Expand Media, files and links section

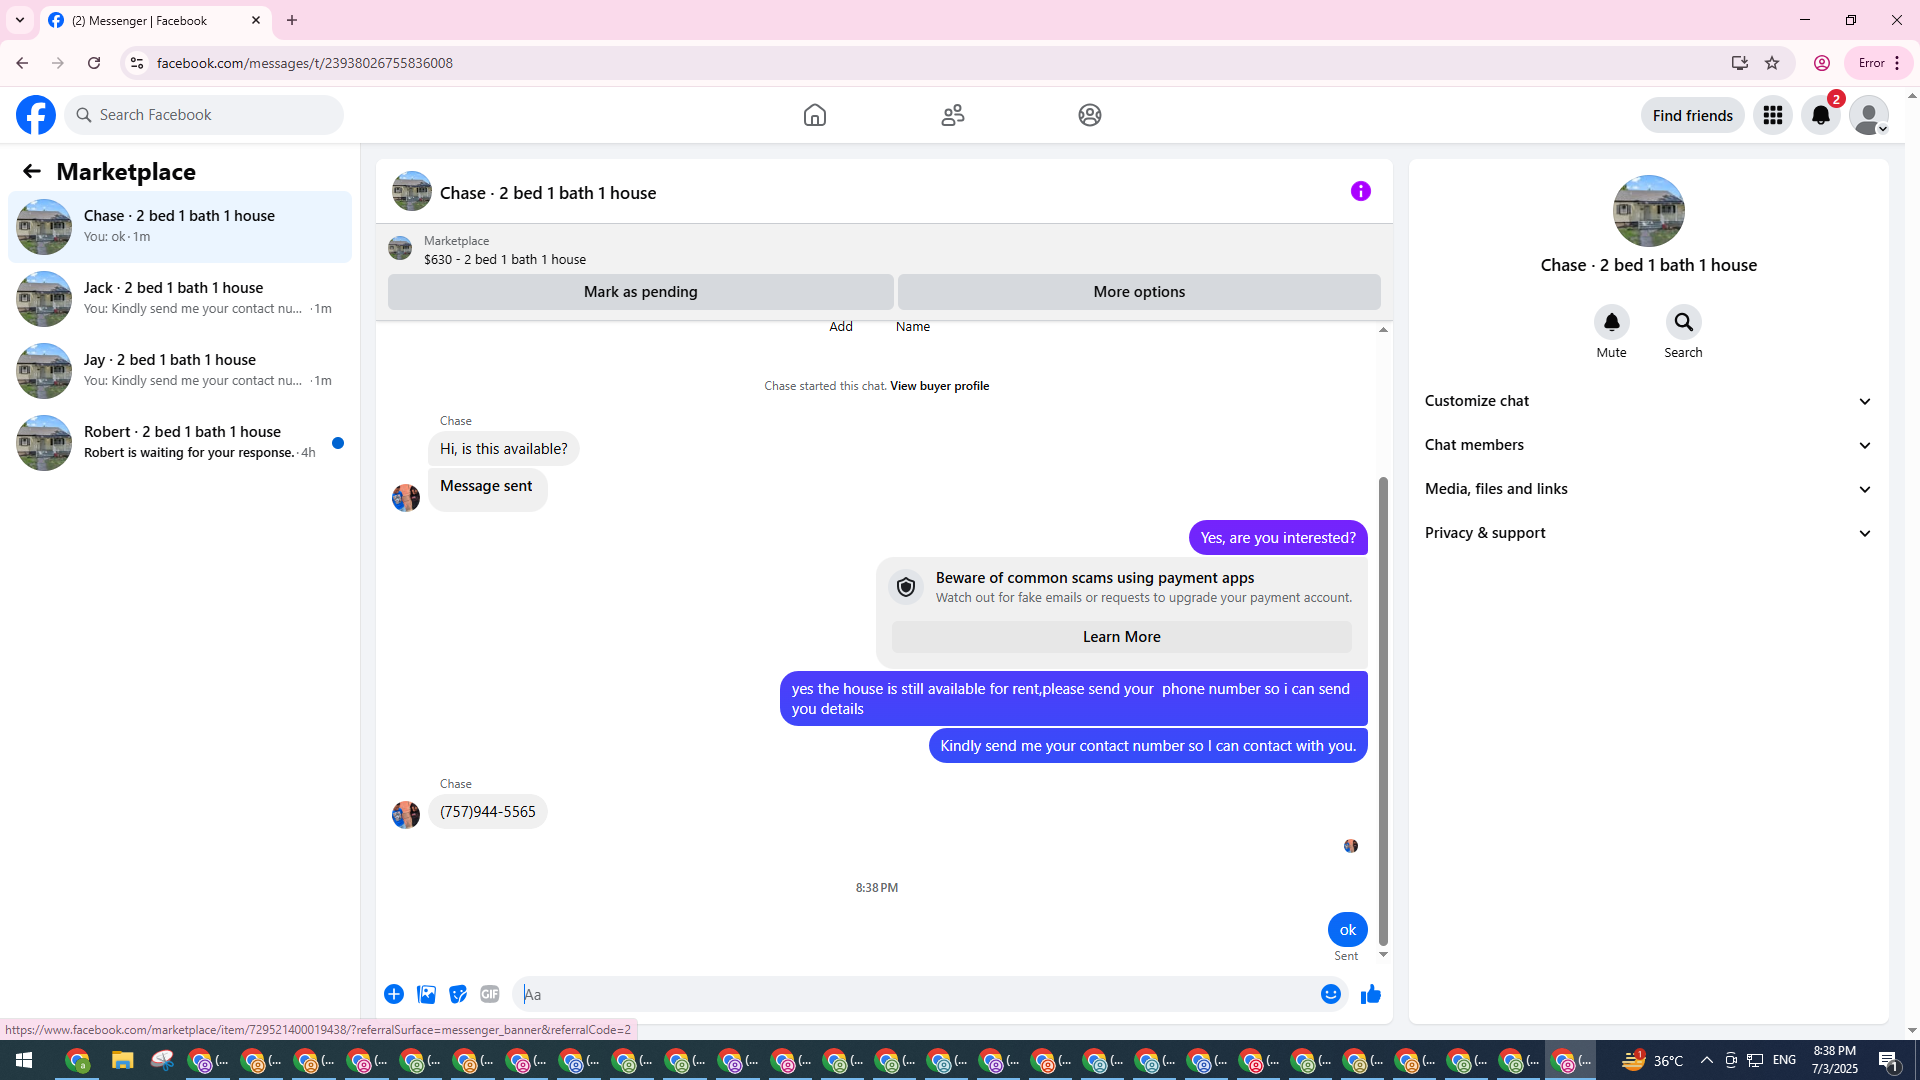pos(1648,489)
